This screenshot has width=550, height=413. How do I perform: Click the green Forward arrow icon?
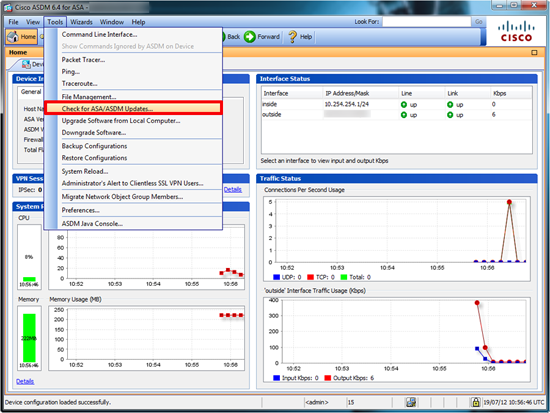[250, 36]
